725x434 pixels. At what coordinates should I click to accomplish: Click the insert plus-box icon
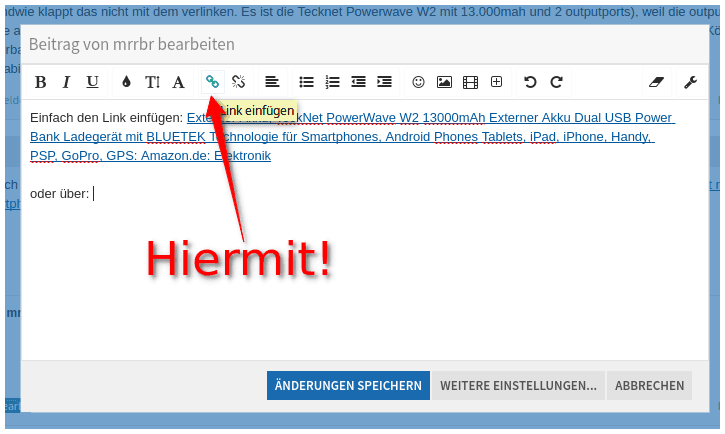point(497,82)
